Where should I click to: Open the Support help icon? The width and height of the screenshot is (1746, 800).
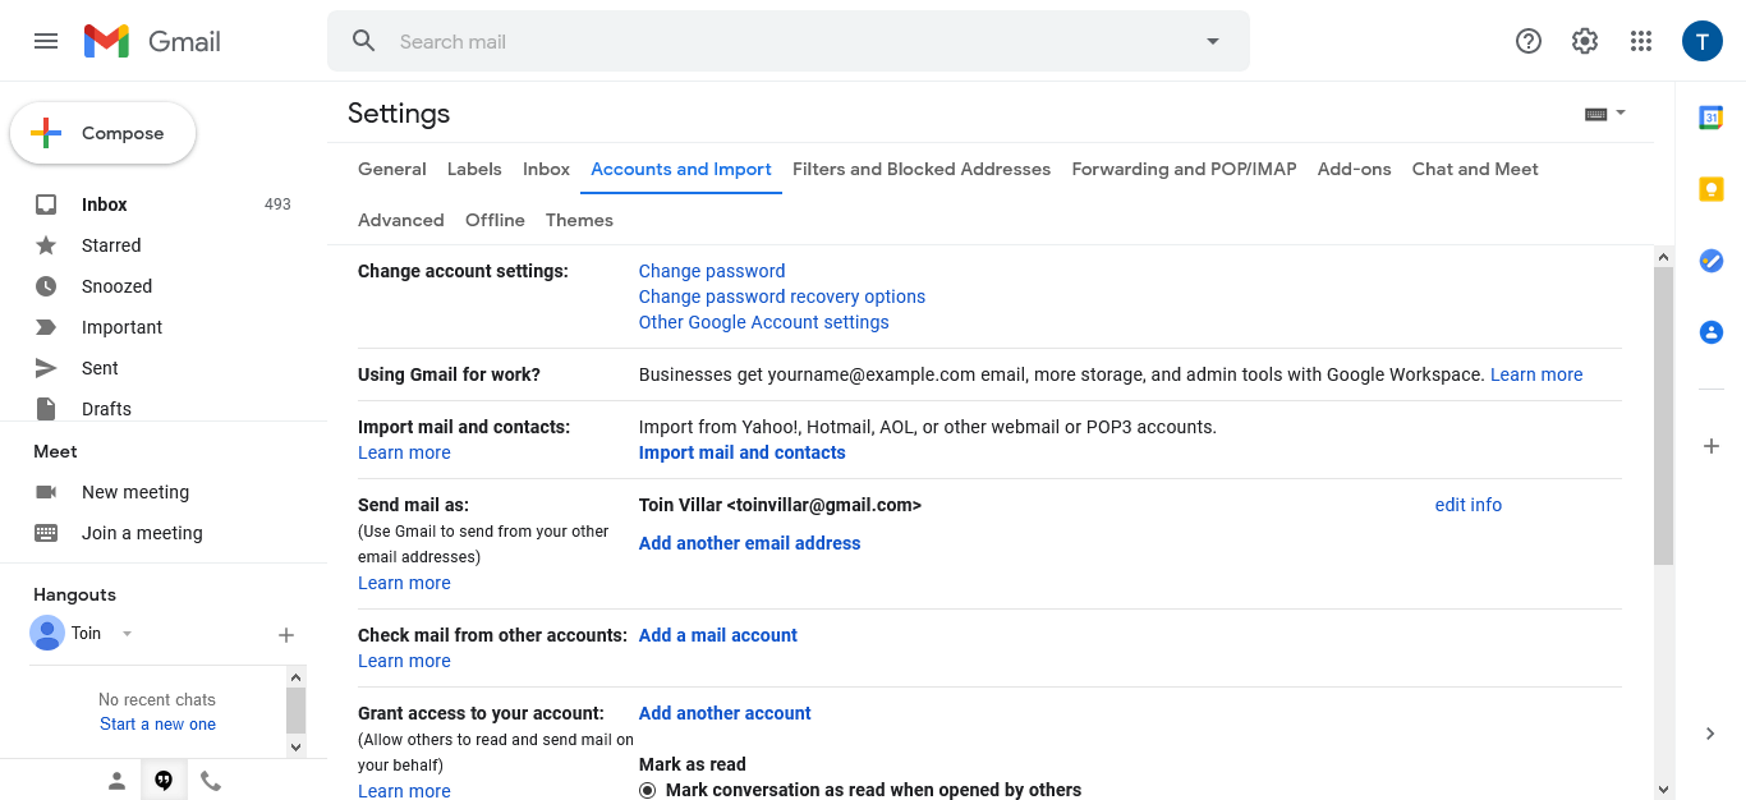(x=1528, y=41)
